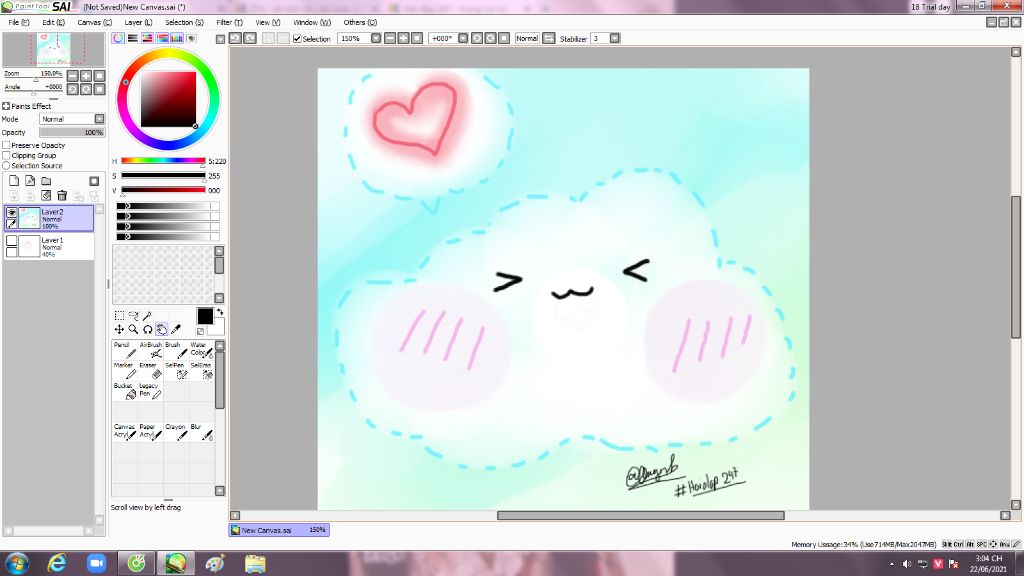Select the Water Color tool
The width and height of the screenshot is (1024, 576).
201,350
